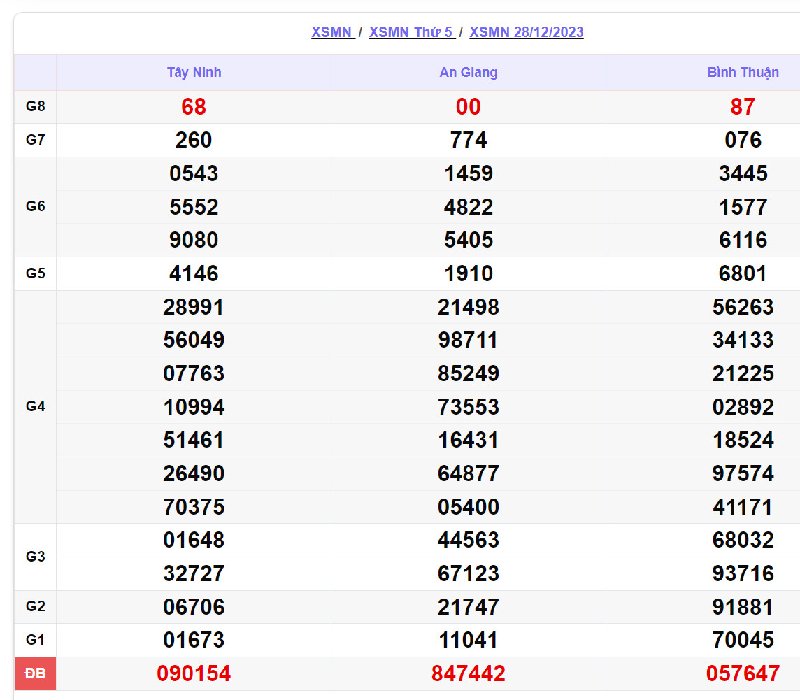Screen dimensions: 800x700
Task: Click the Bình Thuận province header
Action: 742,73
